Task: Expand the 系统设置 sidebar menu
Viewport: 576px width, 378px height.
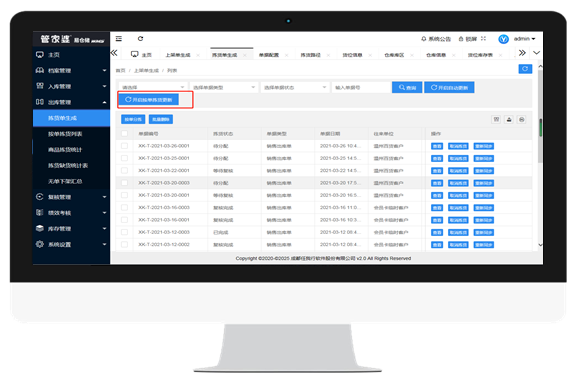Action: (104, 245)
